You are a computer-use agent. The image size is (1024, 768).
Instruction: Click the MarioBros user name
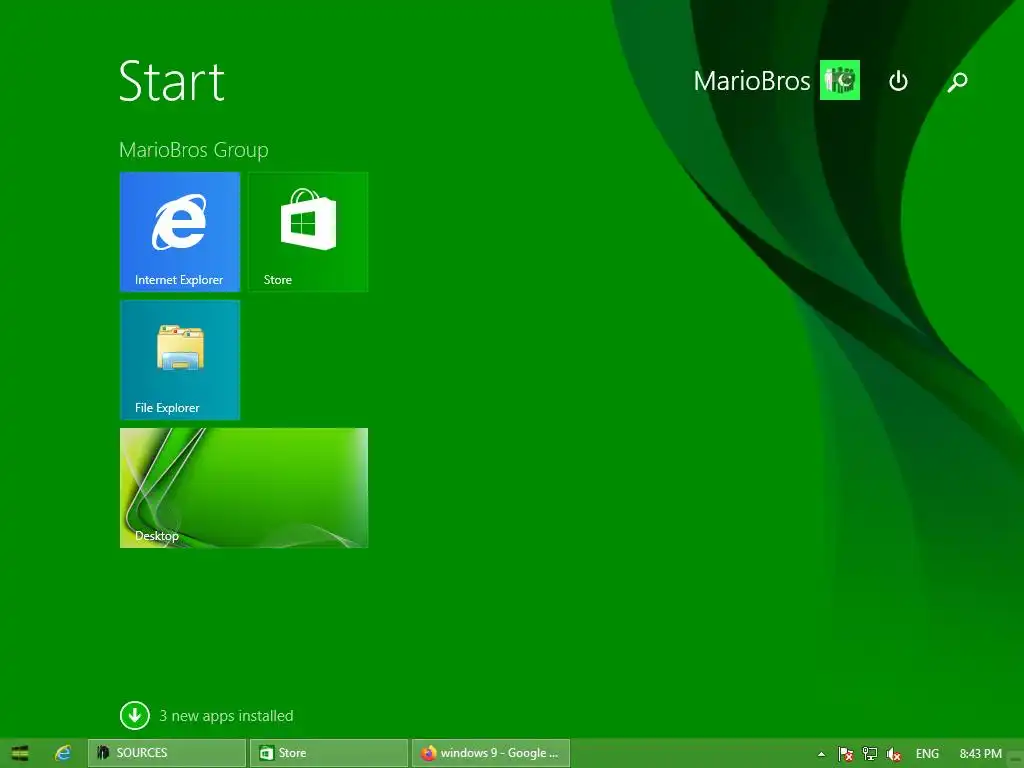[752, 81]
